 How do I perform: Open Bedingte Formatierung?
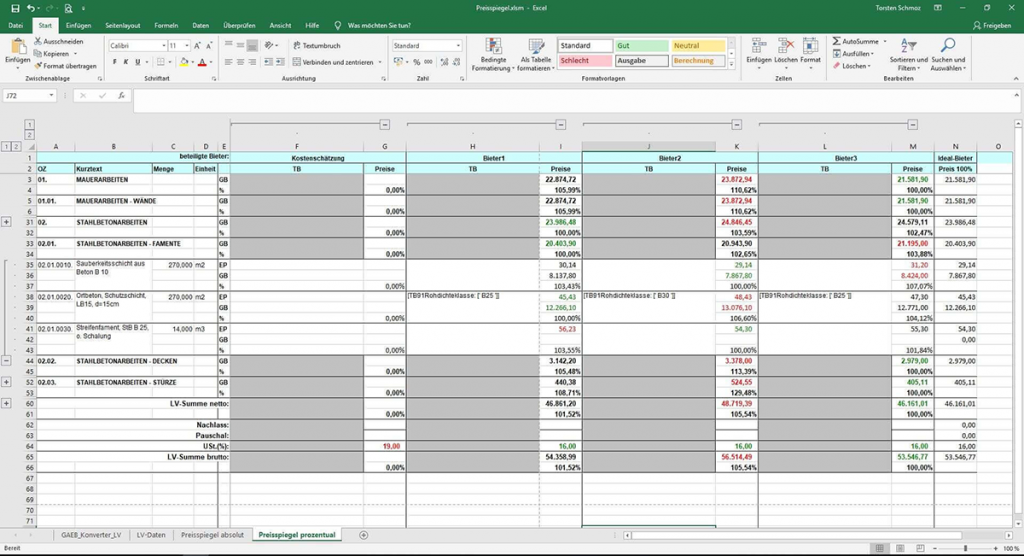pyautogui.click(x=494, y=55)
